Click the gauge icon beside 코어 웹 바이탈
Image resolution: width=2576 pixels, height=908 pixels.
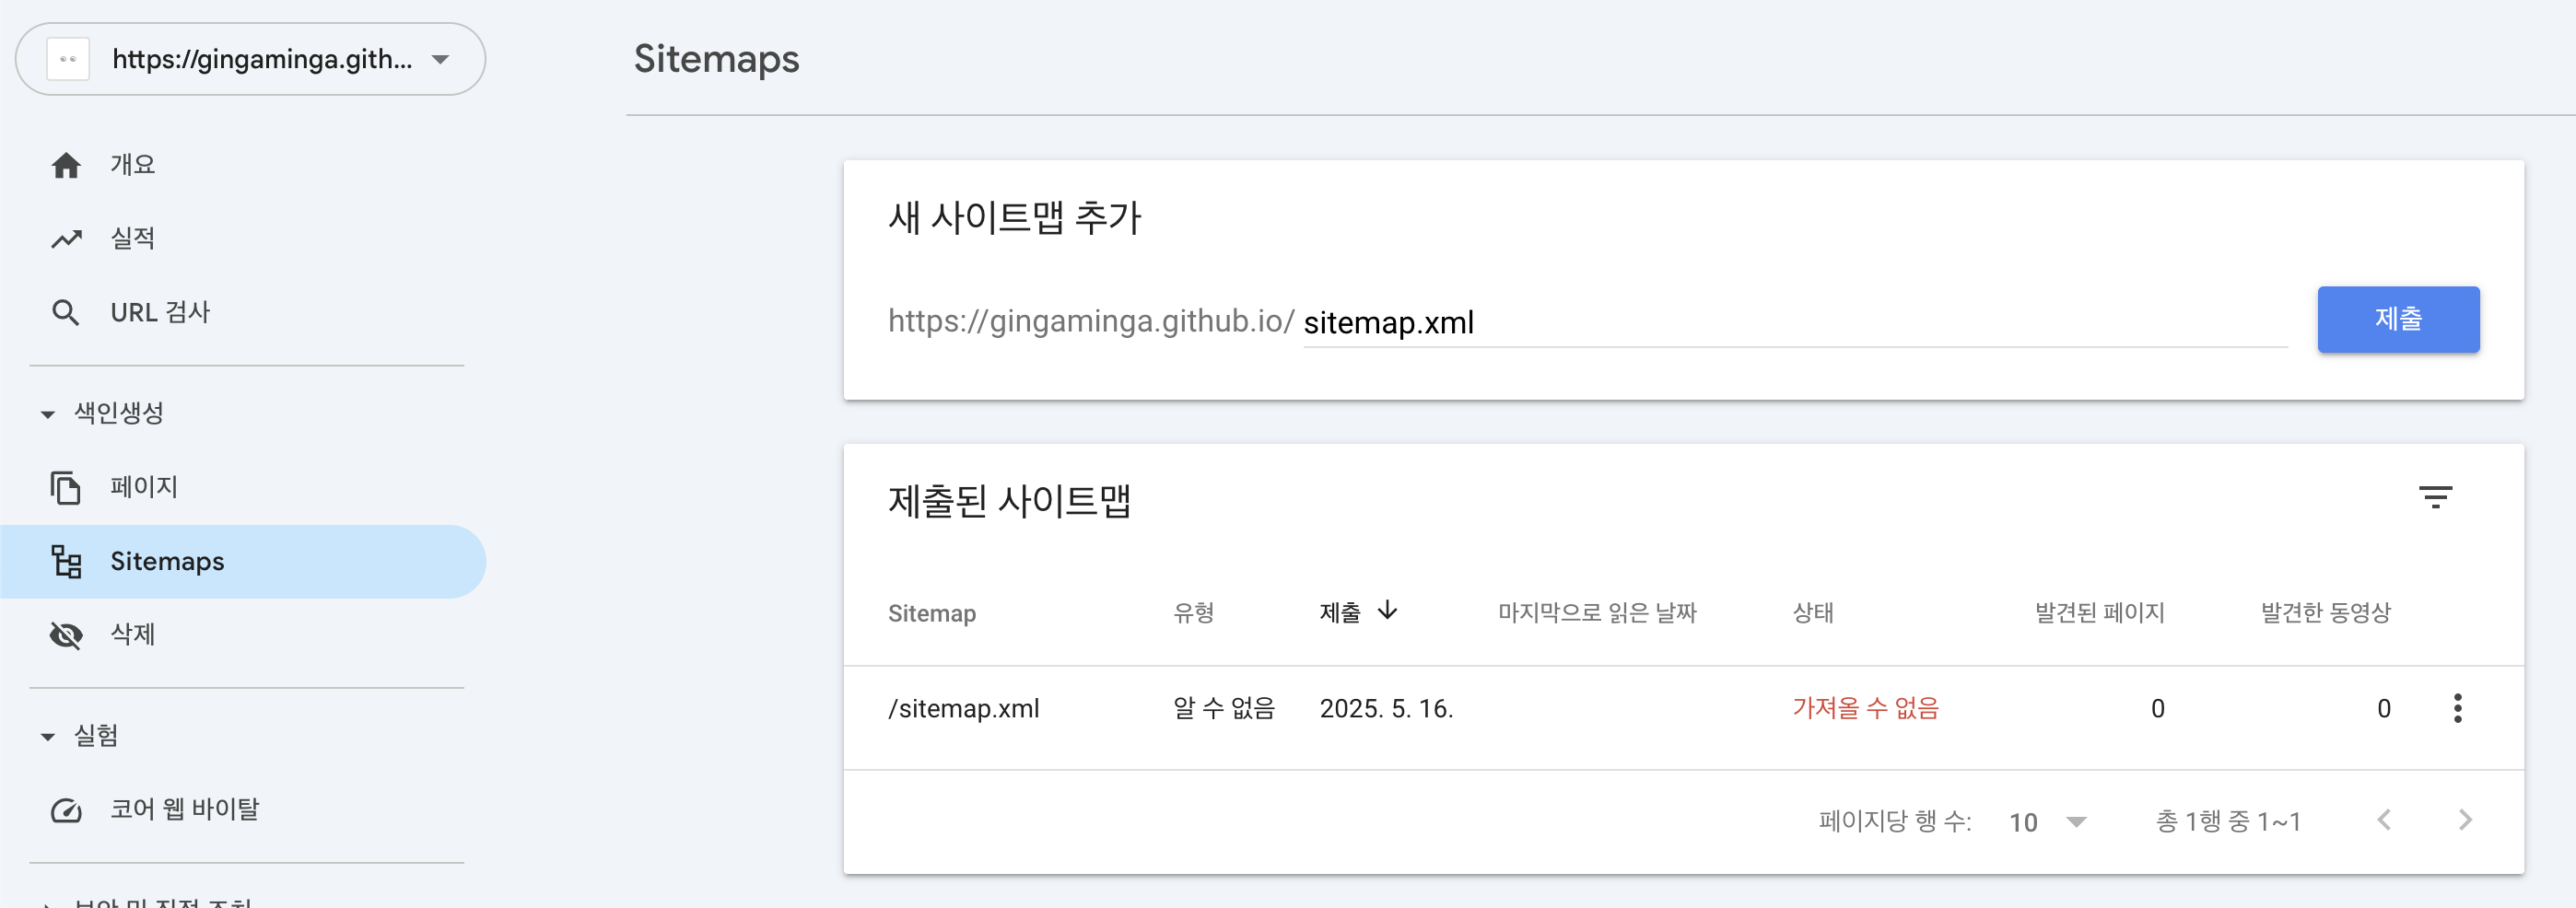point(66,809)
